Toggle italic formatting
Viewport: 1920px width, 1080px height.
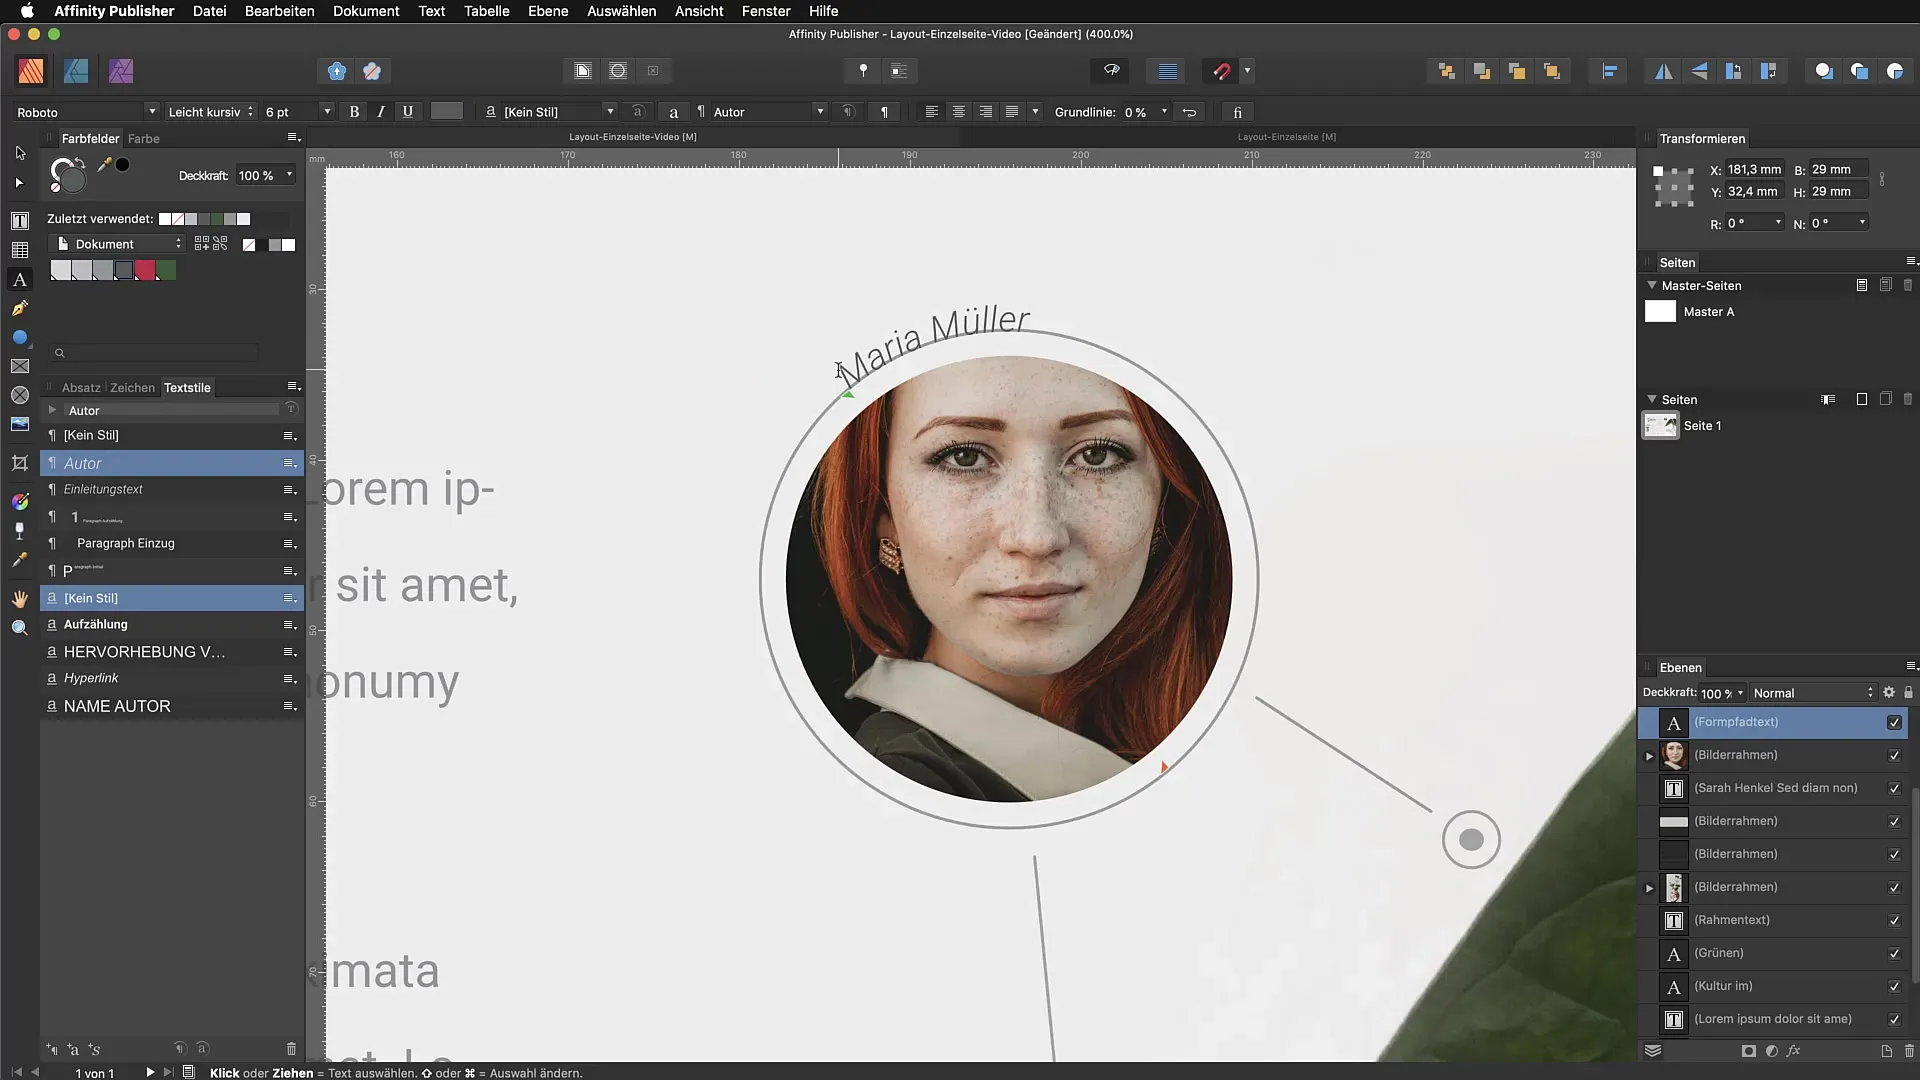(x=381, y=112)
